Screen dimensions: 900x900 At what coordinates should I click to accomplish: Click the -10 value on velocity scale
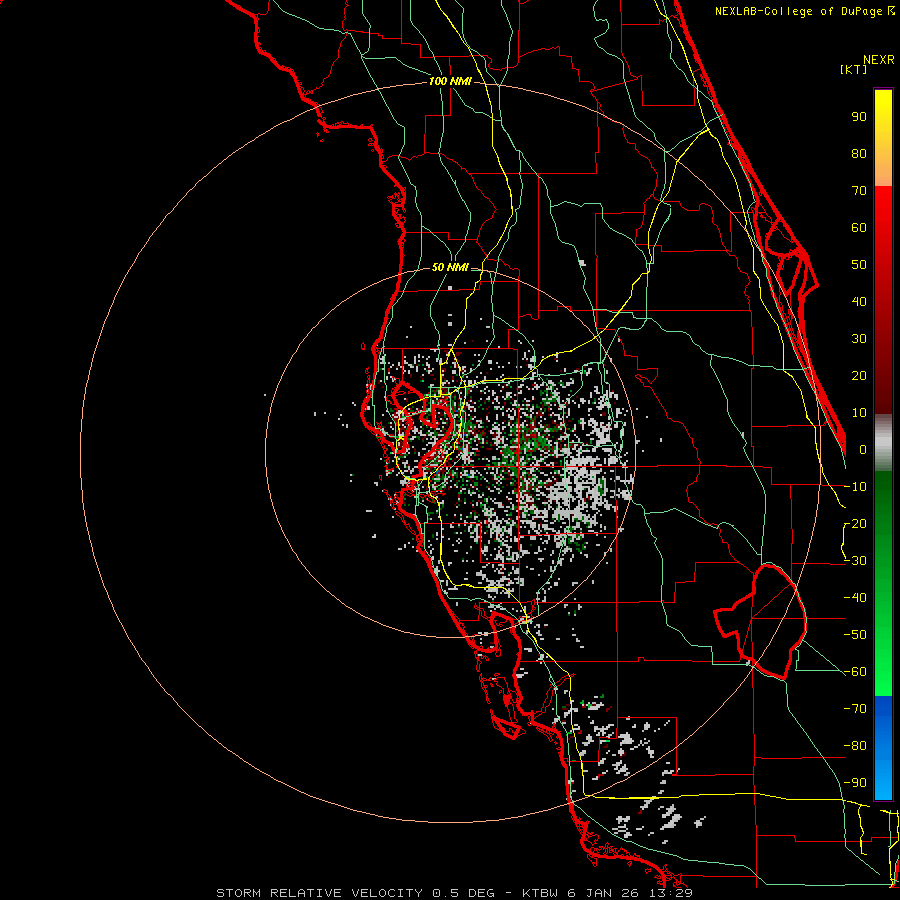point(855,487)
